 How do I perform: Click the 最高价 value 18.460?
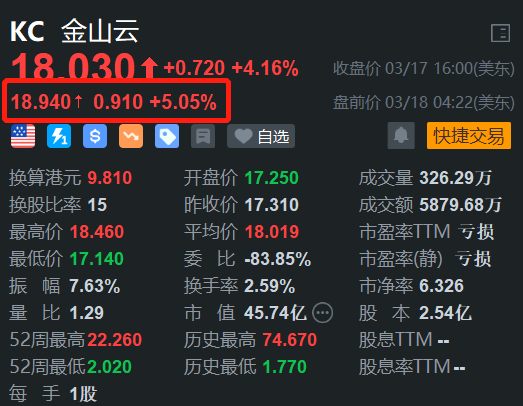(97, 232)
